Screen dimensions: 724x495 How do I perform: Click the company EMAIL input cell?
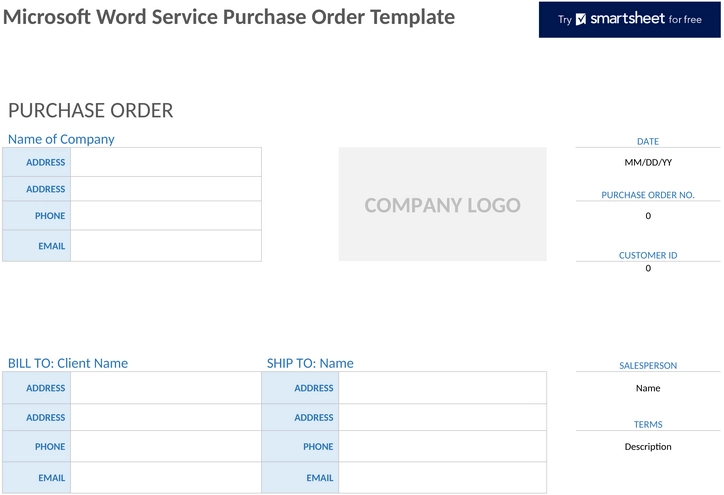click(x=166, y=246)
